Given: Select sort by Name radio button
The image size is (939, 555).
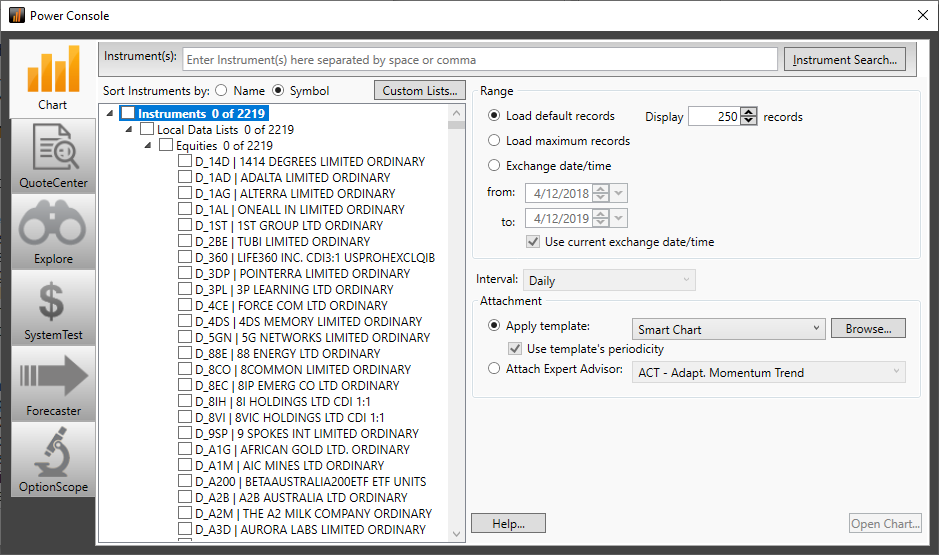Looking at the screenshot, I should pyautogui.click(x=222, y=90).
